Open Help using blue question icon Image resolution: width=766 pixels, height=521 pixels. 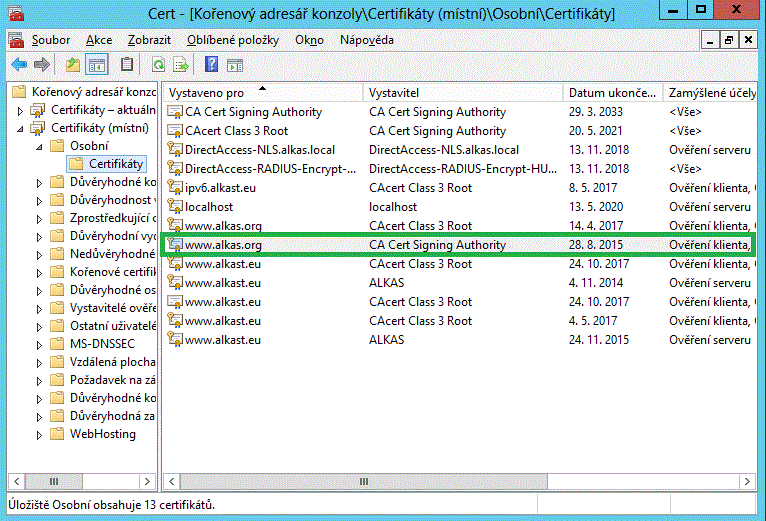pos(211,65)
